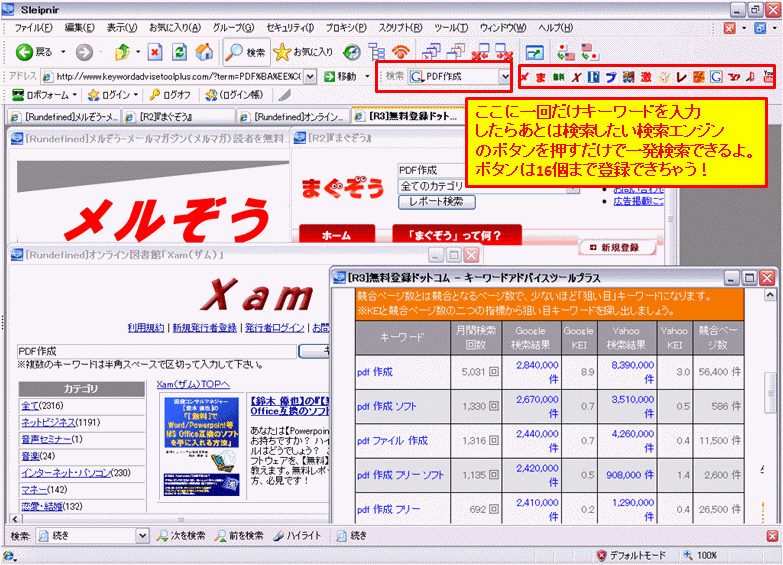Expand the search box PDF作成 dropdown
Screen dimensions: 783x565
click(505, 76)
